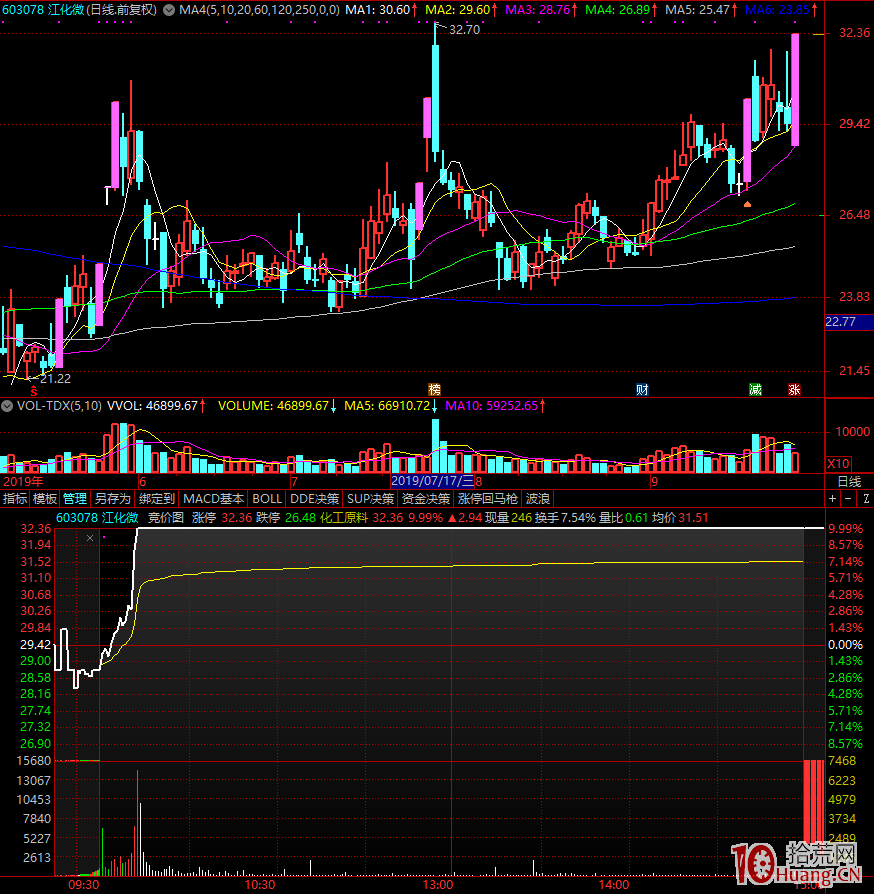Click the 32.70 high price label
Screen dimensions: 874x894
(464, 30)
